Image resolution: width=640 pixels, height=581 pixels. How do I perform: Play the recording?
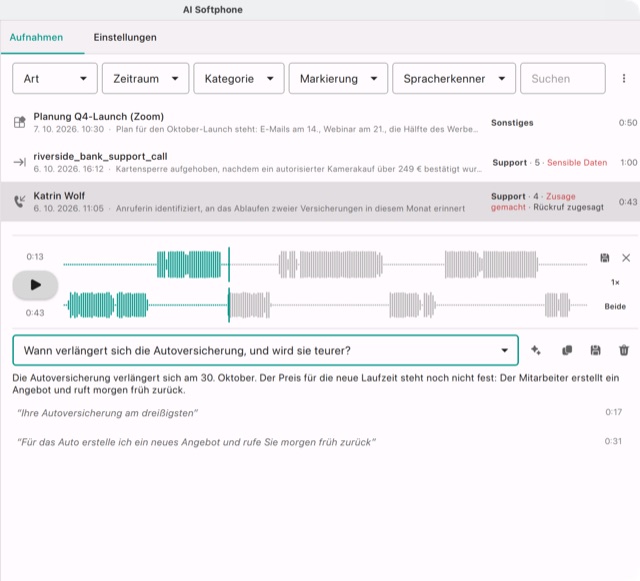[35, 285]
